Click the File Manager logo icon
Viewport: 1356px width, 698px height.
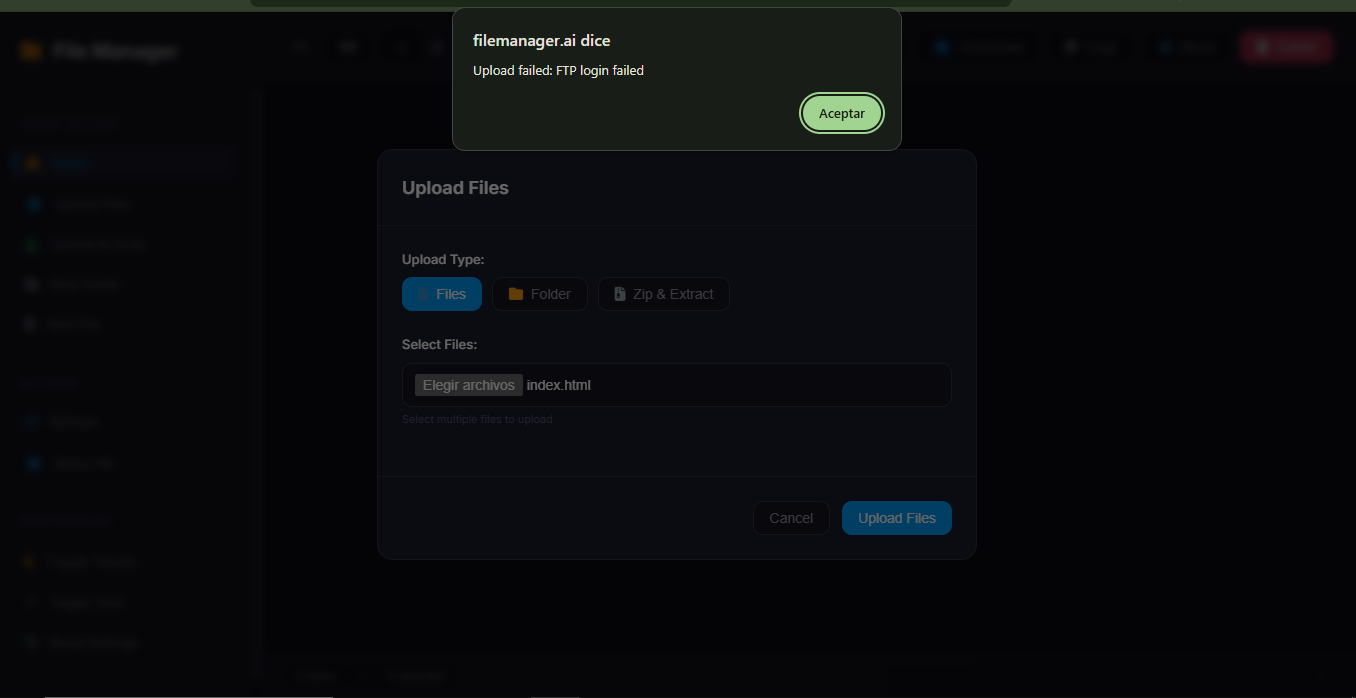click(x=31, y=51)
